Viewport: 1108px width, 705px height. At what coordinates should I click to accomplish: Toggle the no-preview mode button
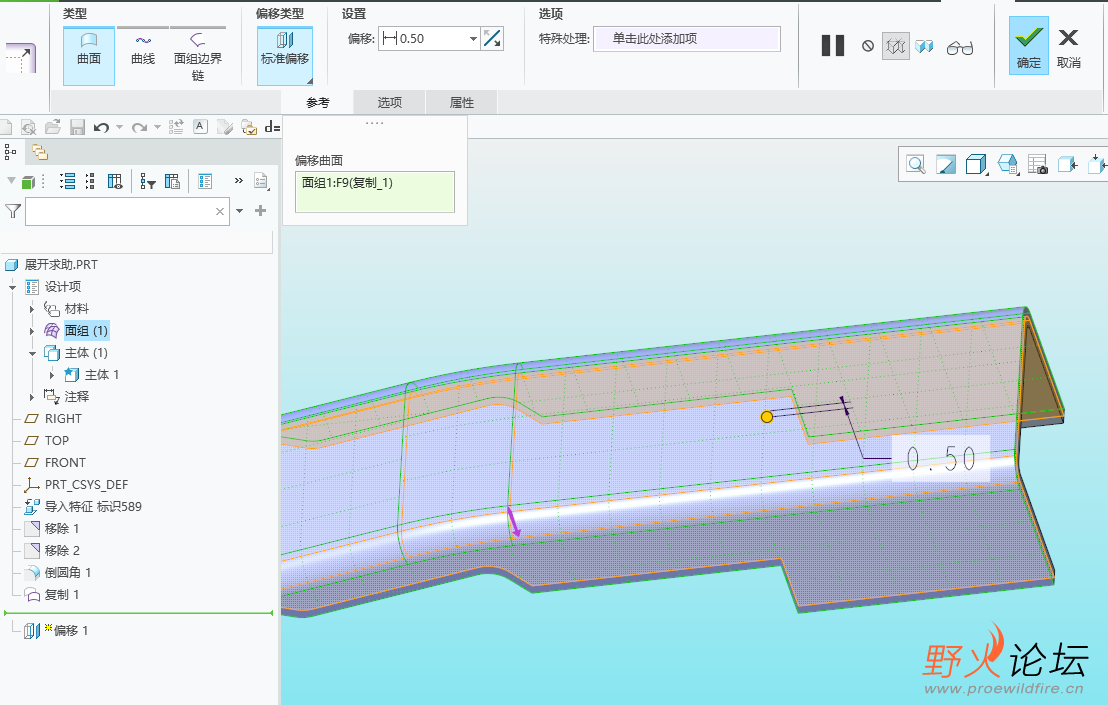[x=868, y=46]
